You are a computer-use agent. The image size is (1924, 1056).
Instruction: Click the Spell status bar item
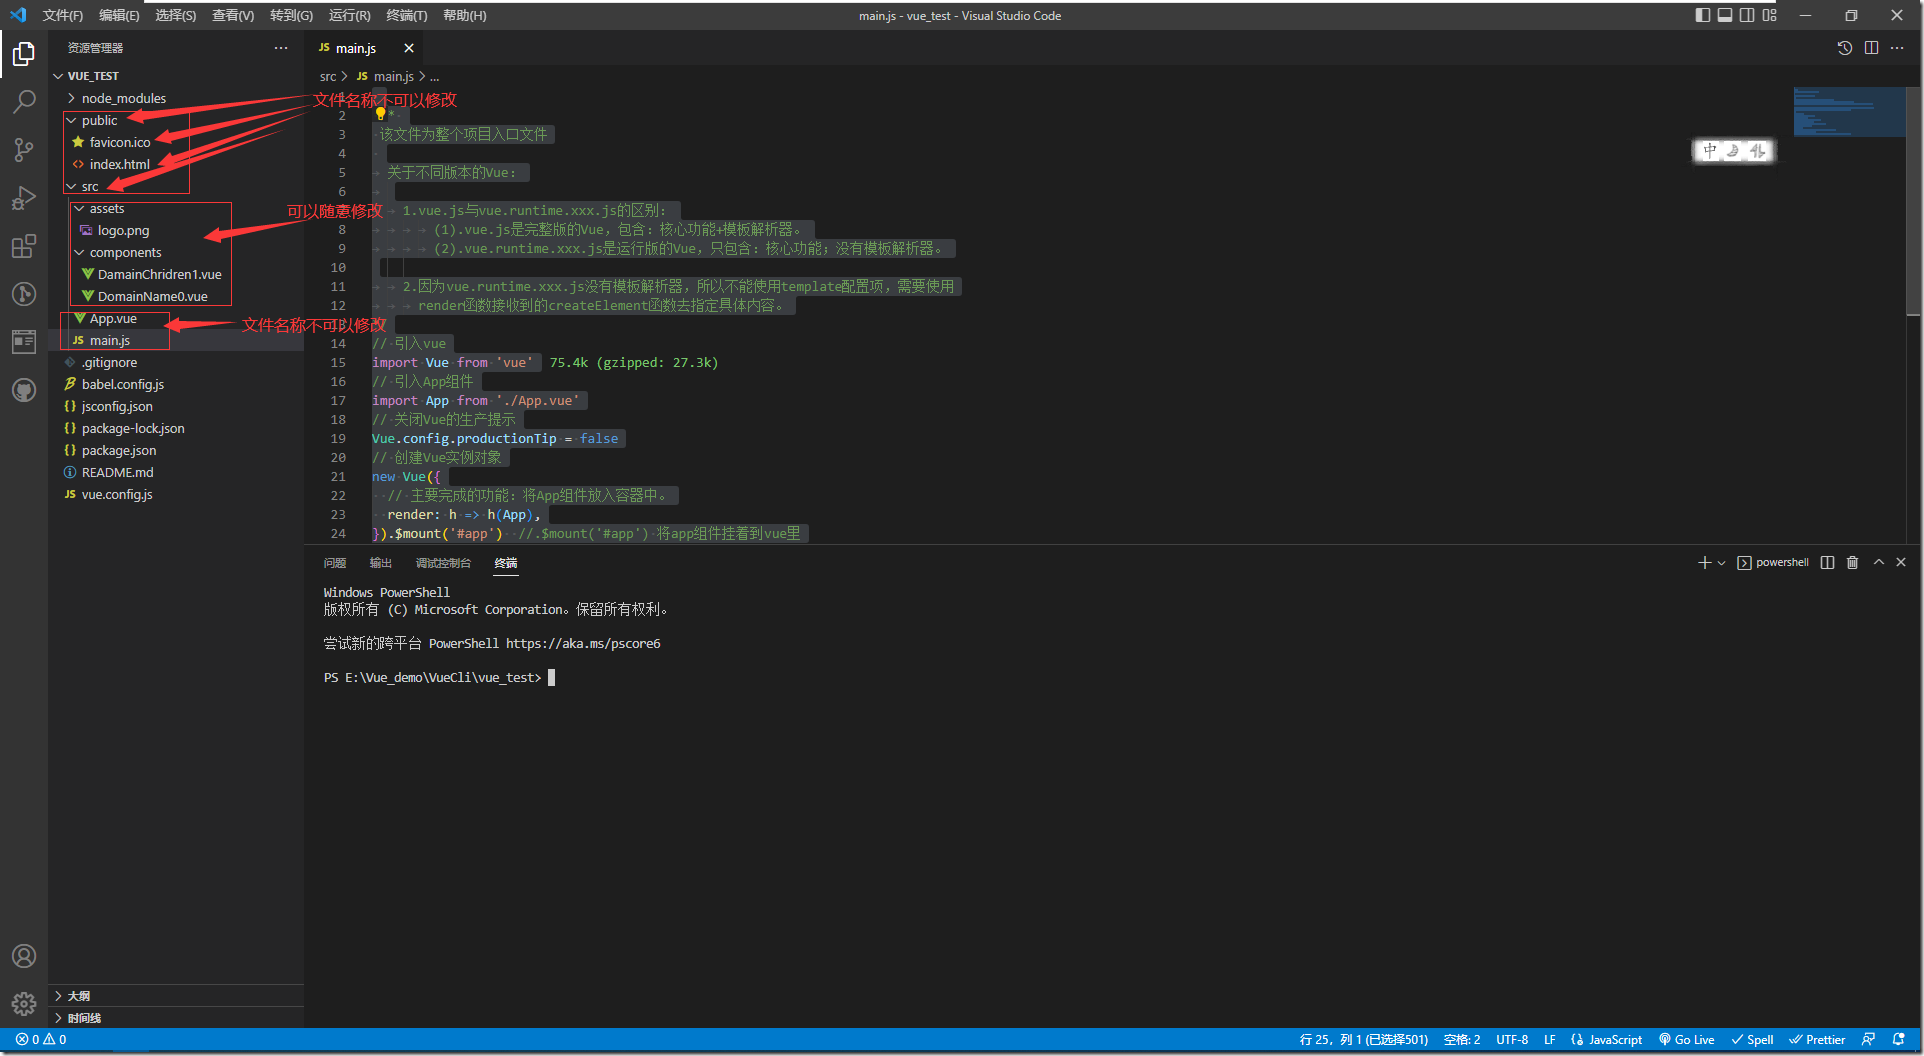click(1752, 1040)
